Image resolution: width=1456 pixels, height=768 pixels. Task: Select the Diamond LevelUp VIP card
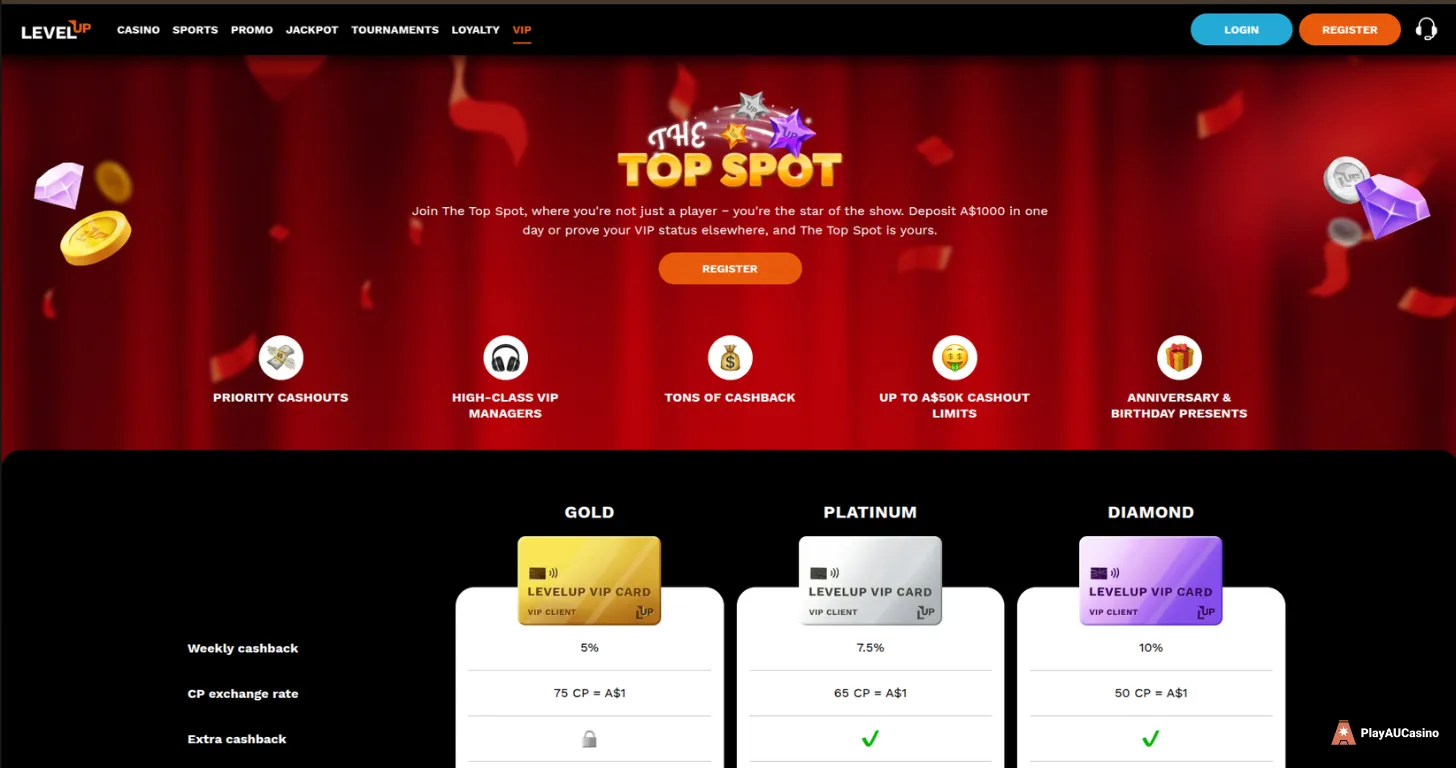1151,581
